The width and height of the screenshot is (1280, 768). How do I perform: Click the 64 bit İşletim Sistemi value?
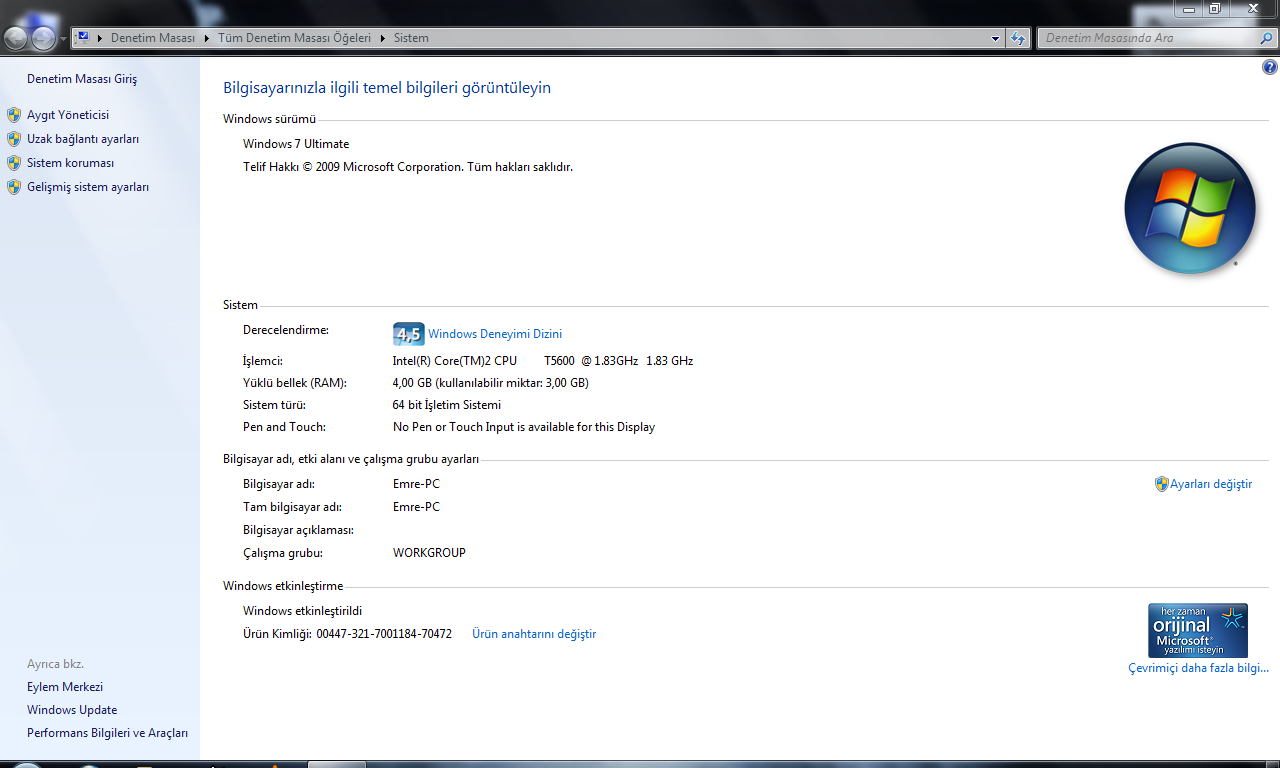(447, 405)
